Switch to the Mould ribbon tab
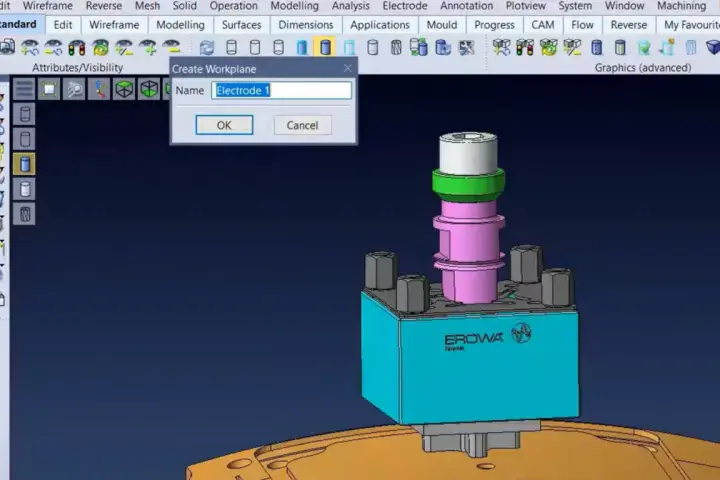Viewport: 720px width, 480px height. click(x=442, y=25)
